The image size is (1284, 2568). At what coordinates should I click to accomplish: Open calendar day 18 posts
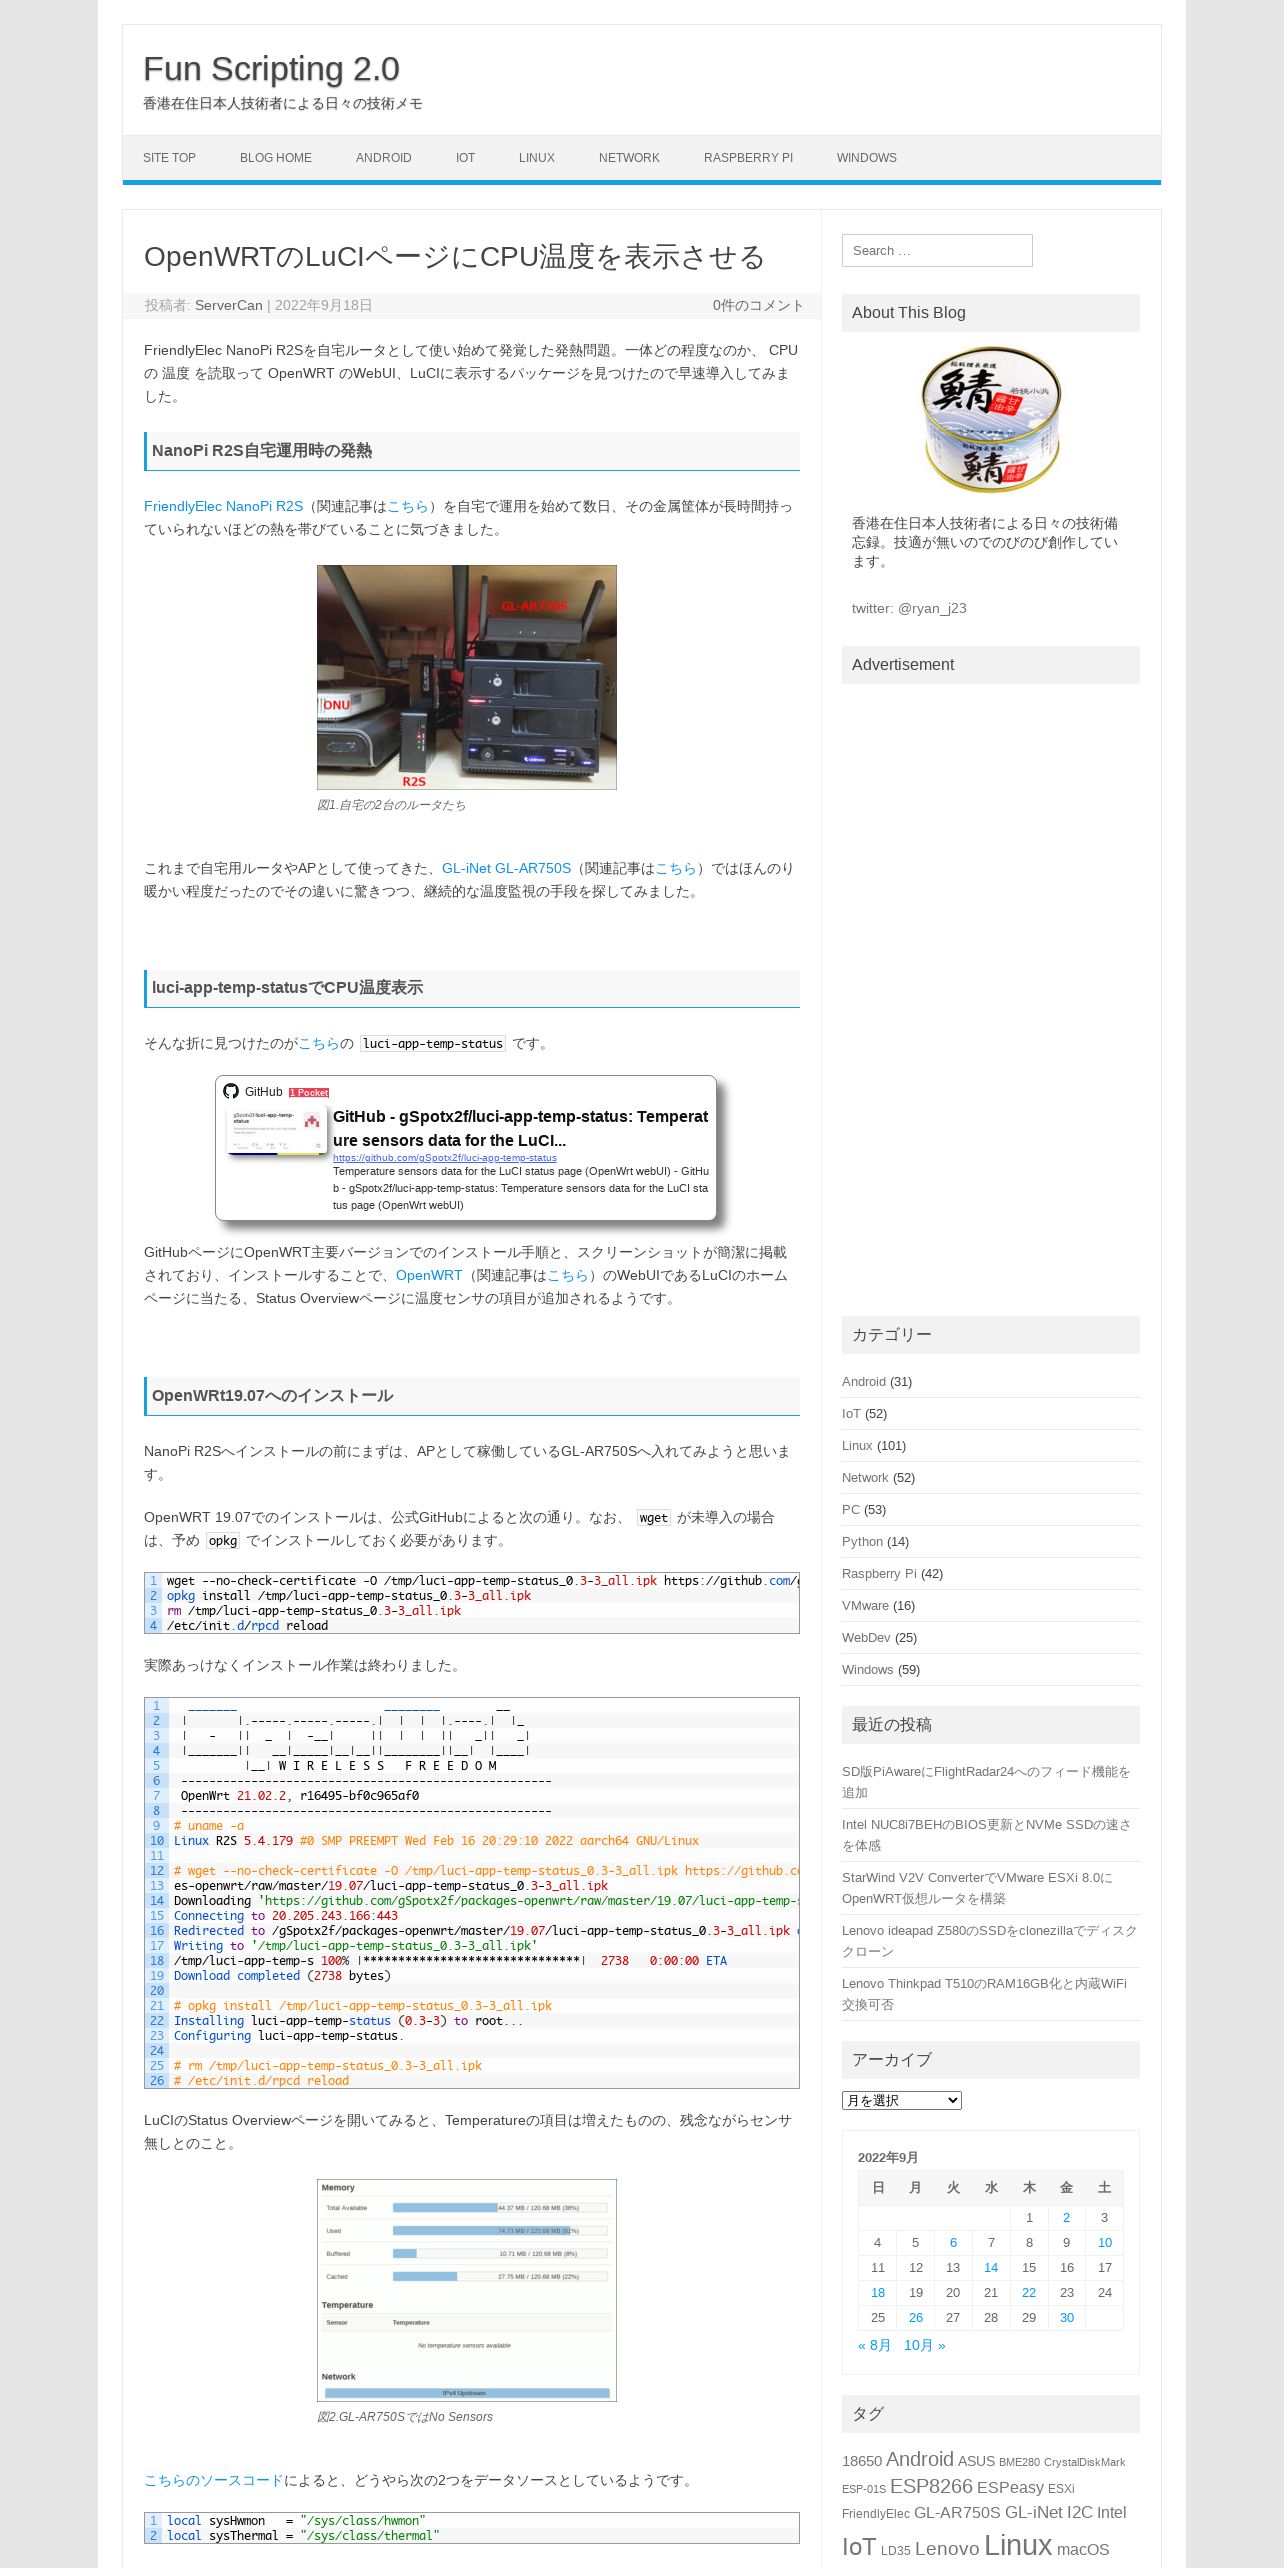pos(878,2293)
